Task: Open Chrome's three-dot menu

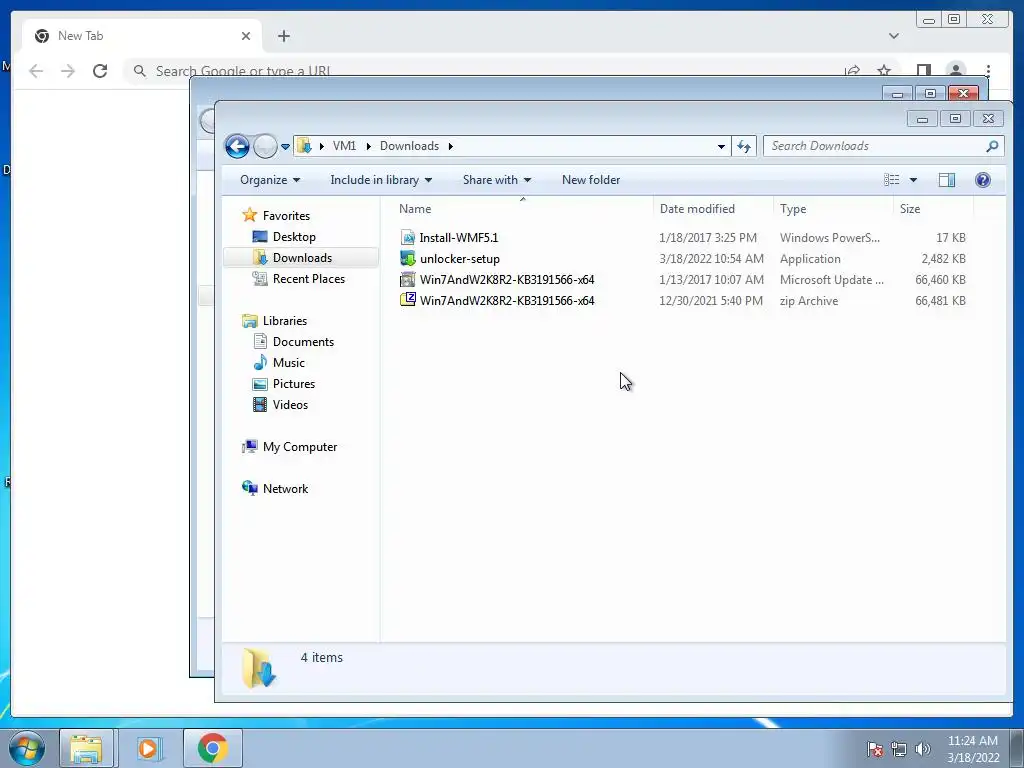Action: pos(988,71)
